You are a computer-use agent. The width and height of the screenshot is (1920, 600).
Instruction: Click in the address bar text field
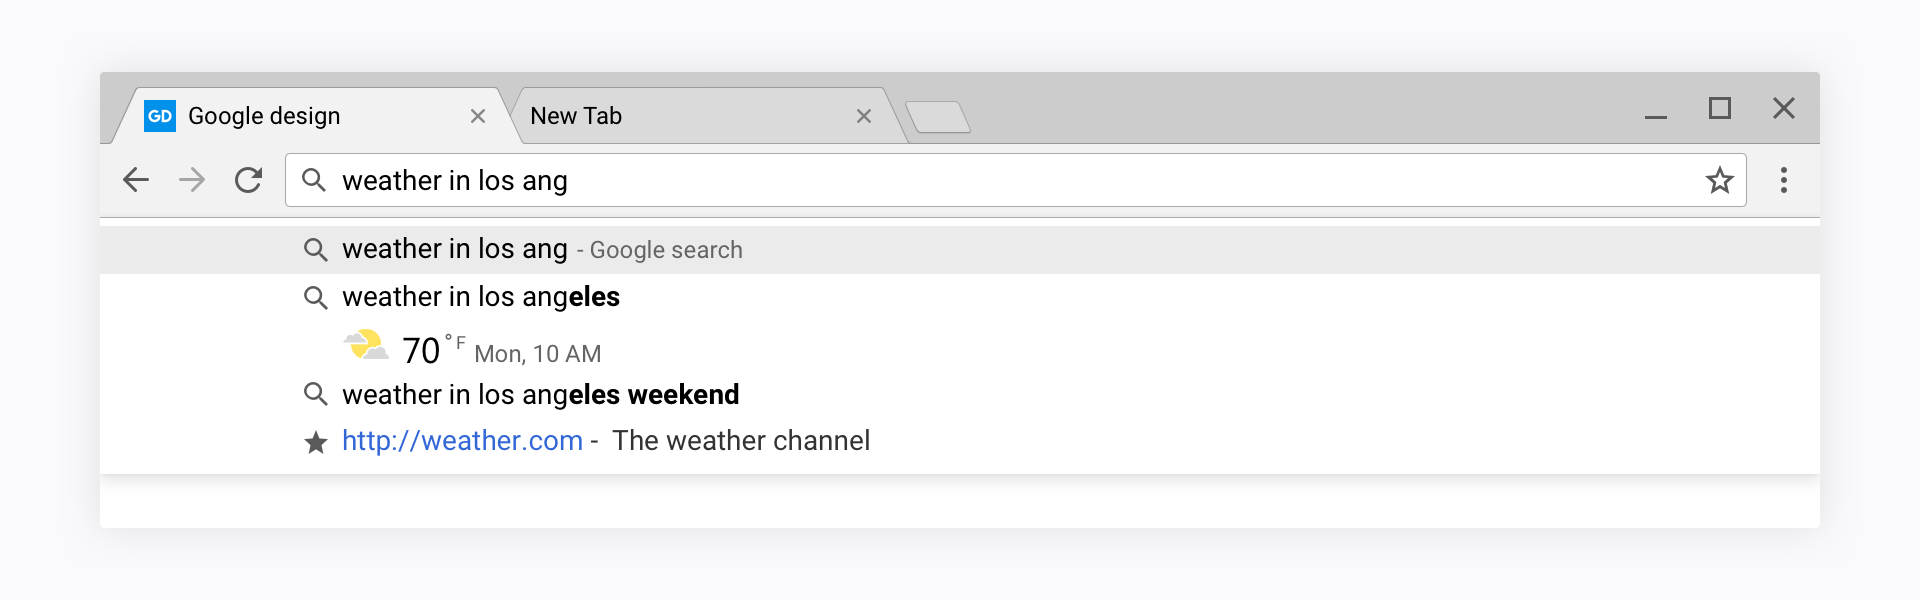(x=1000, y=180)
